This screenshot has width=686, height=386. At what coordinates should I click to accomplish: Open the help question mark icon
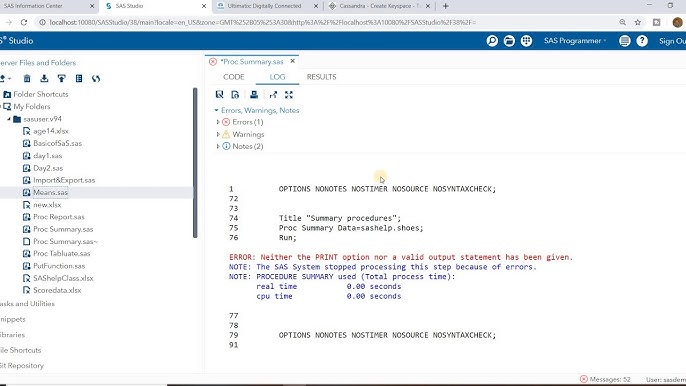(x=642, y=41)
